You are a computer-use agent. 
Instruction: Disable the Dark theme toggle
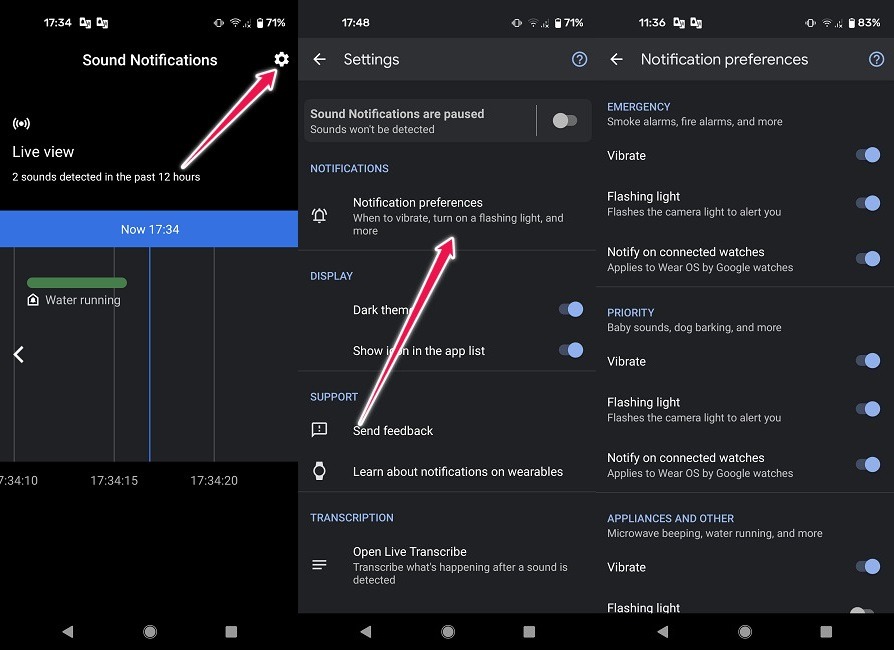tap(570, 309)
